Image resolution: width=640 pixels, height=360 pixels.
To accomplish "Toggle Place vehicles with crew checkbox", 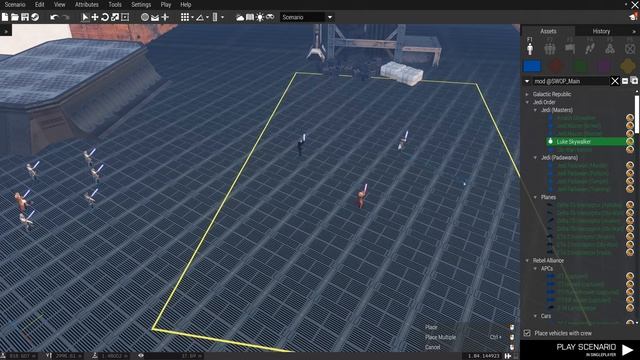I will [527, 333].
